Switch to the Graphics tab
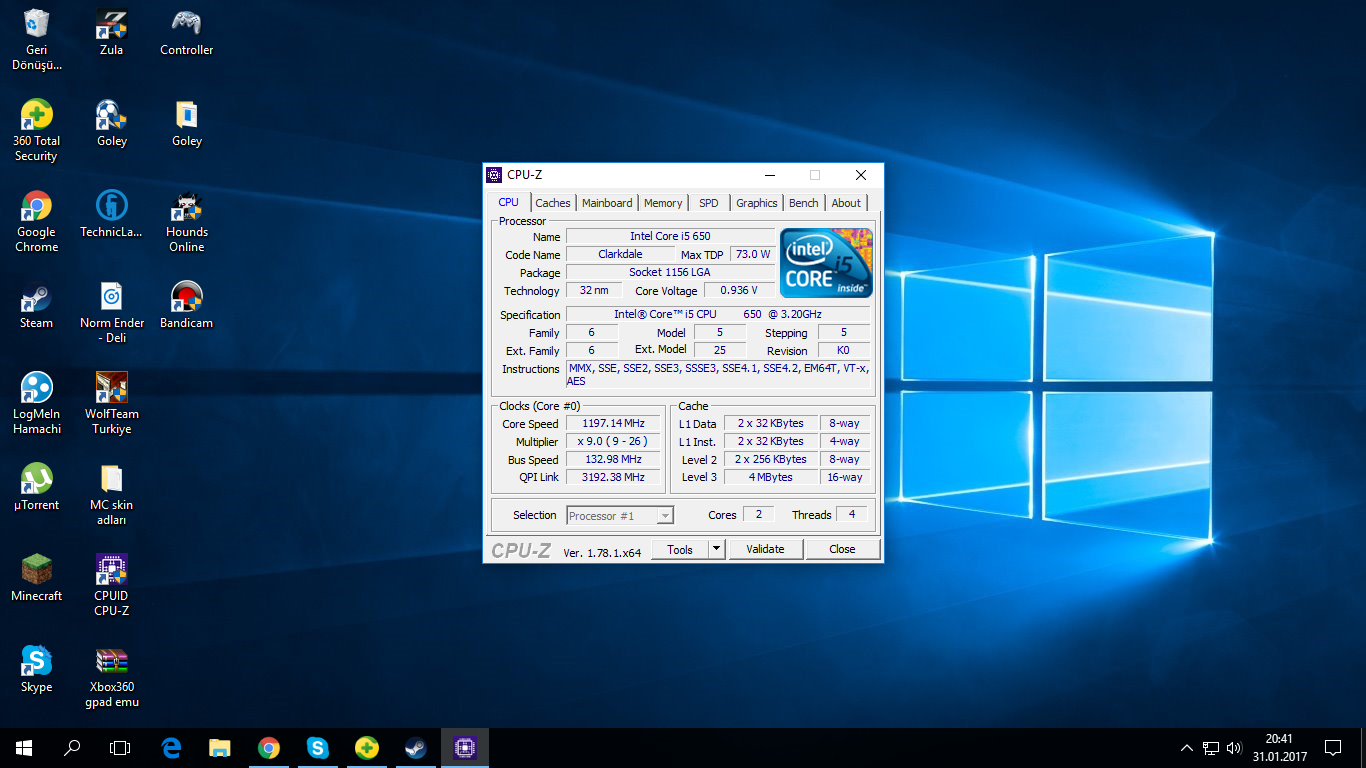Image resolution: width=1366 pixels, height=768 pixels. [757, 202]
